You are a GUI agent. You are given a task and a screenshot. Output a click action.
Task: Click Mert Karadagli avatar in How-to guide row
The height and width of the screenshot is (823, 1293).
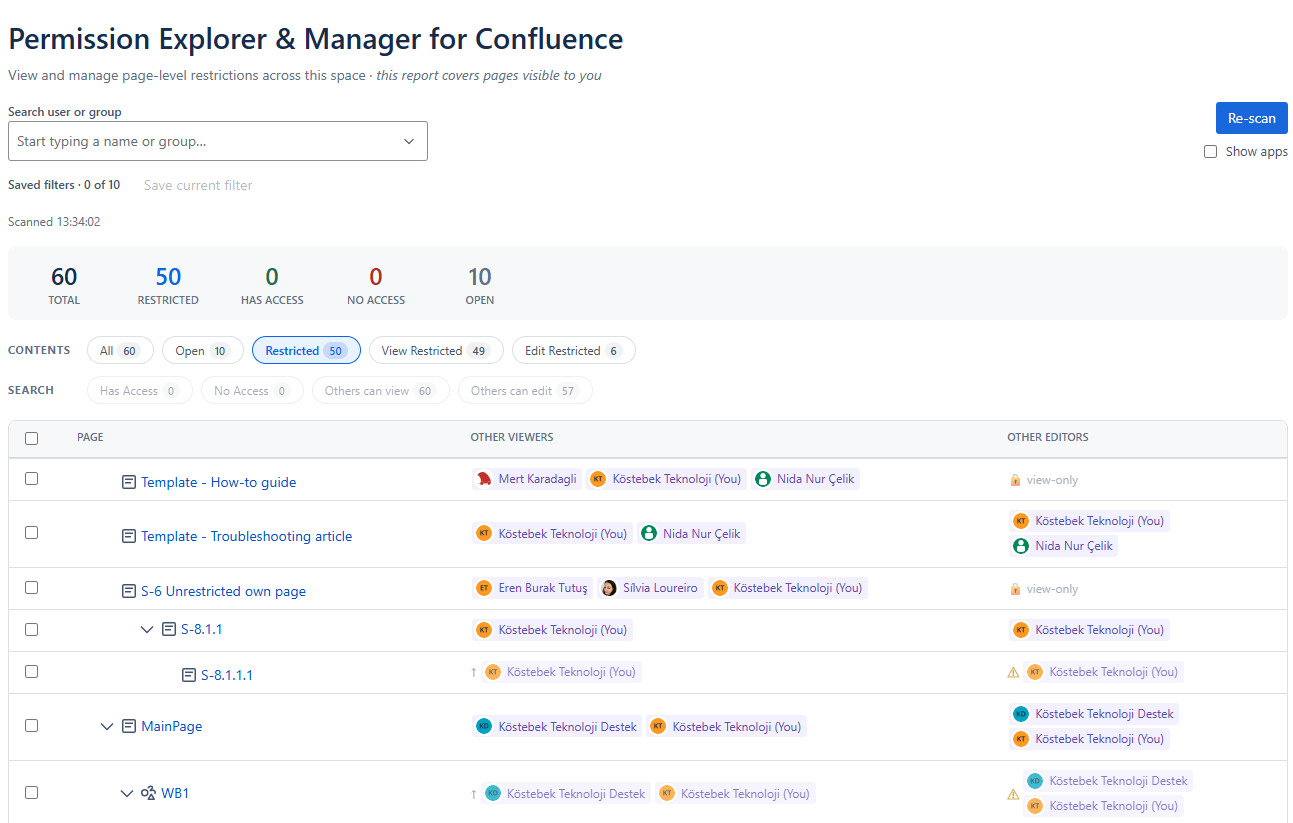(484, 479)
